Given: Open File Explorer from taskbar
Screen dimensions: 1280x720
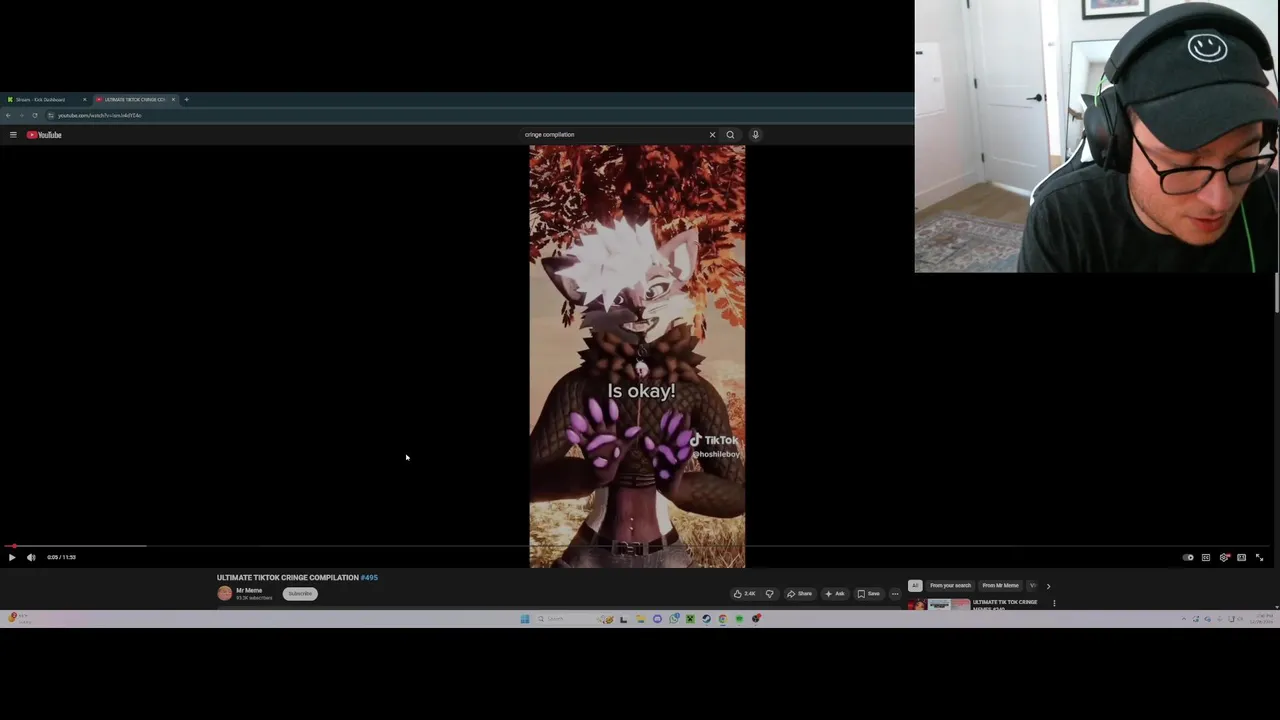Looking at the screenshot, I should 640,619.
